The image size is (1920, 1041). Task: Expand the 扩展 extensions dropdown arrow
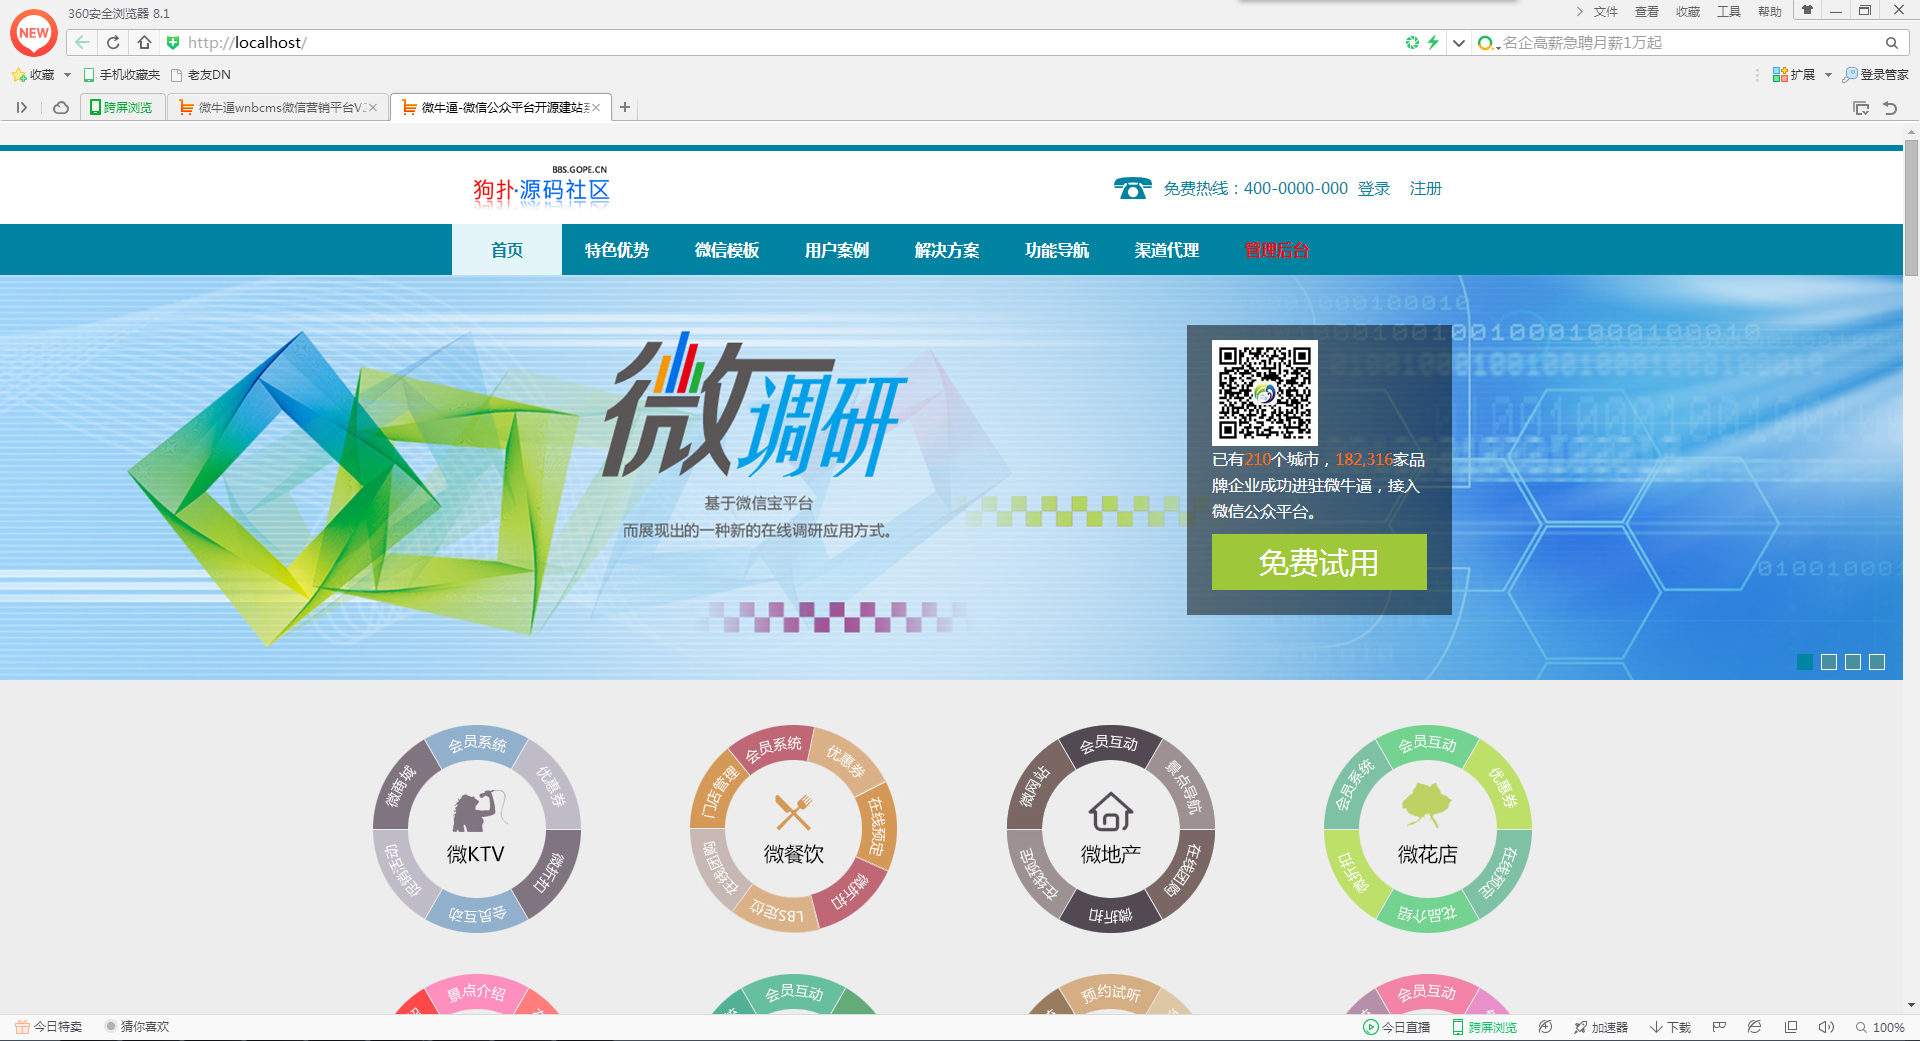[1828, 75]
